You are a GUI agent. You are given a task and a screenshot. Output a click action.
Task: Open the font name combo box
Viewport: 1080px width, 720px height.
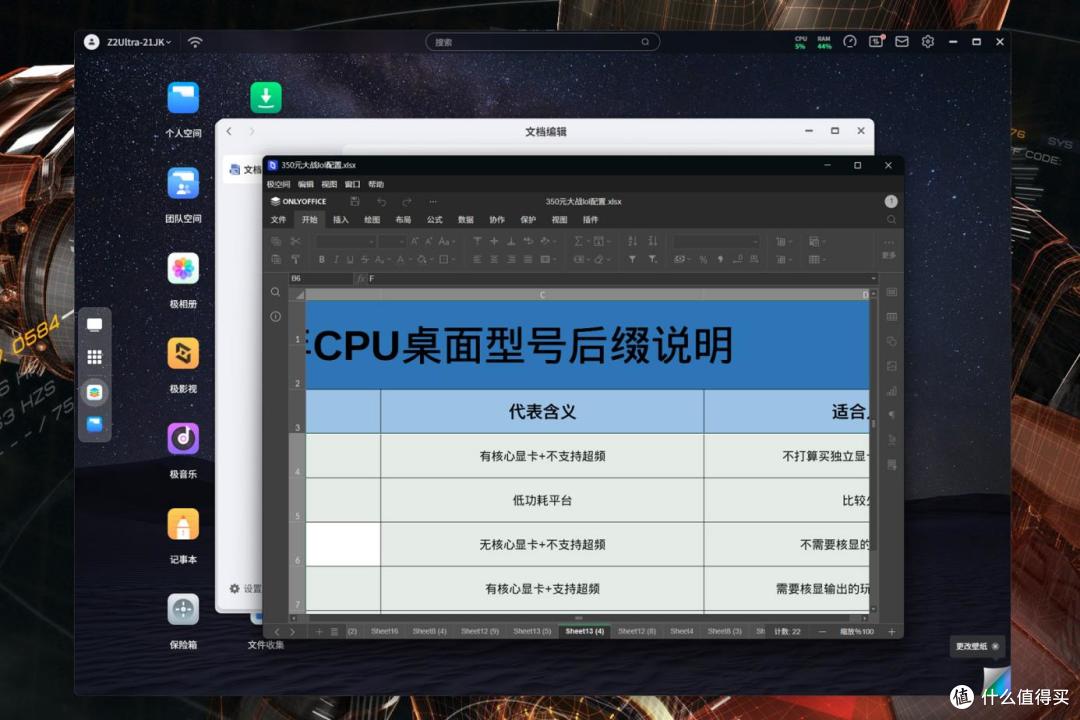(x=346, y=242)
